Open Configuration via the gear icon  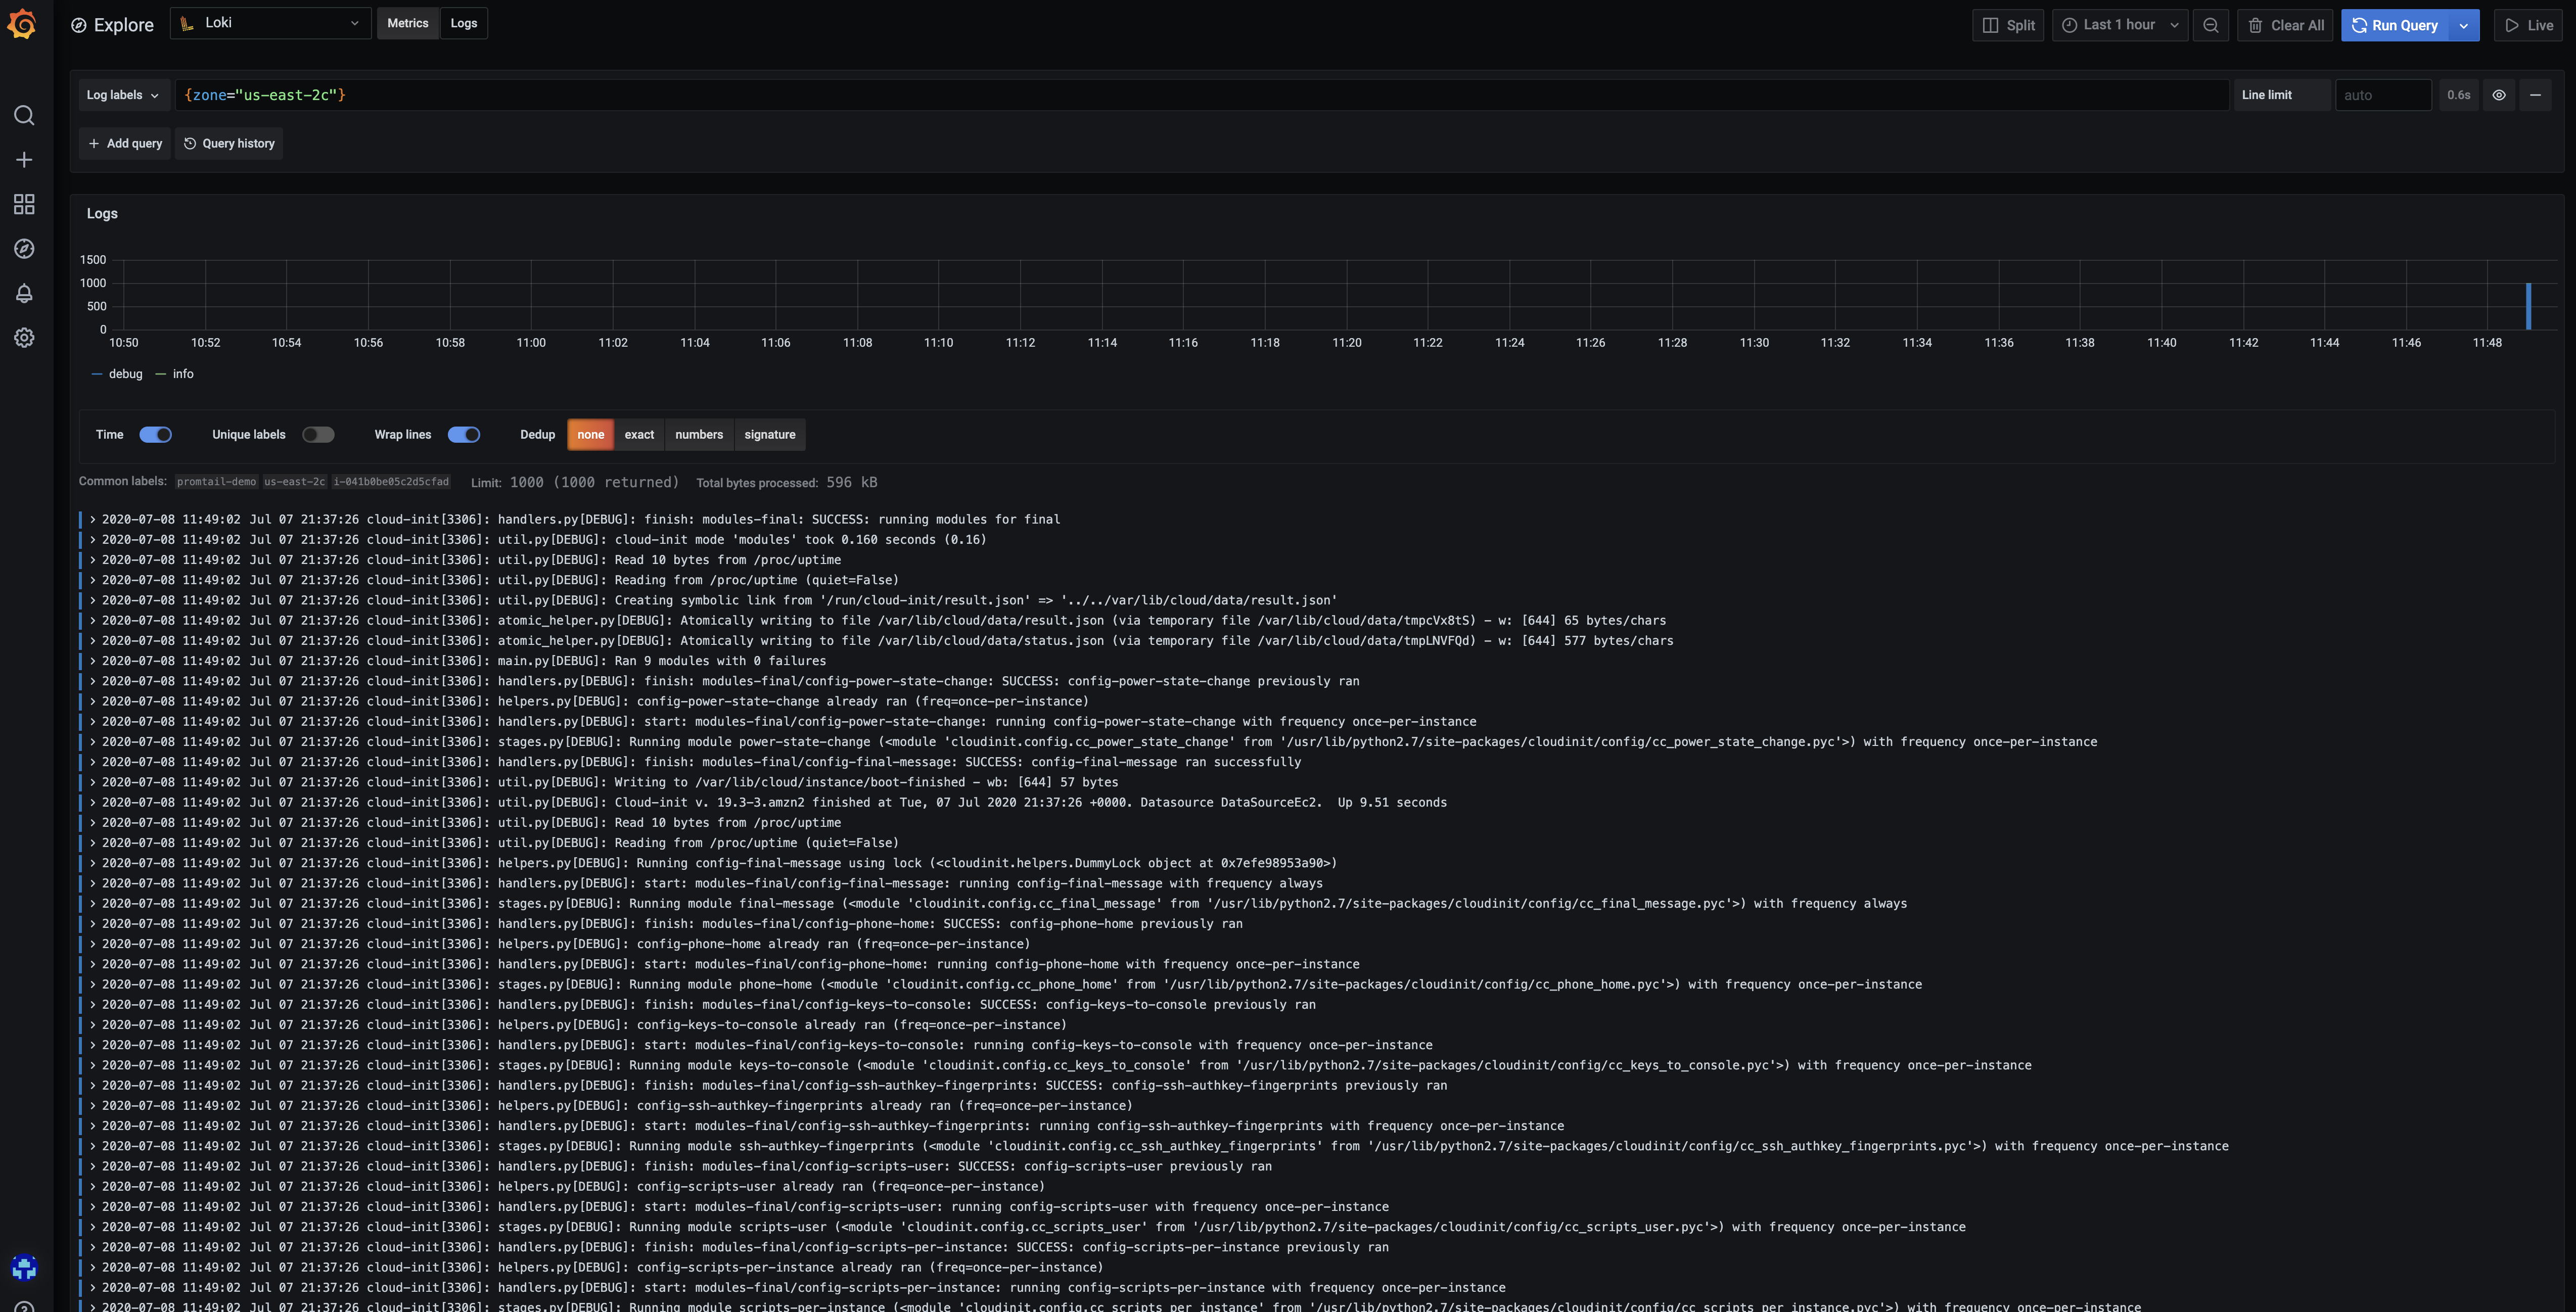coord(24,338)
